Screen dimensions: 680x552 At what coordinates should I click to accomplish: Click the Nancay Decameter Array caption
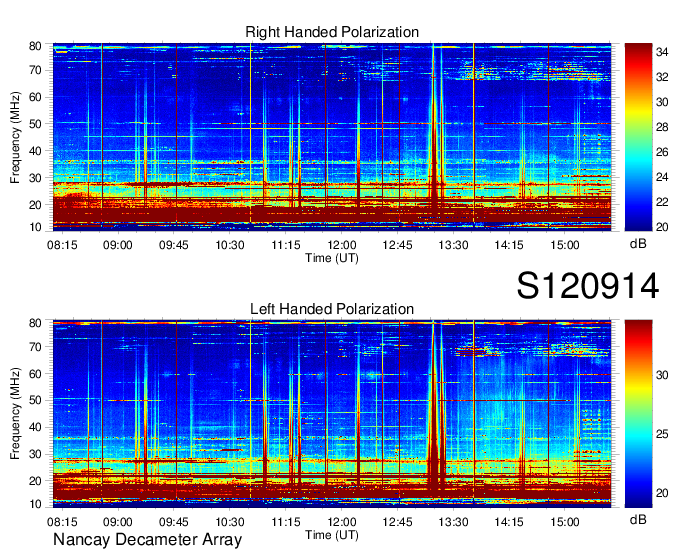(x=147, y=539)
